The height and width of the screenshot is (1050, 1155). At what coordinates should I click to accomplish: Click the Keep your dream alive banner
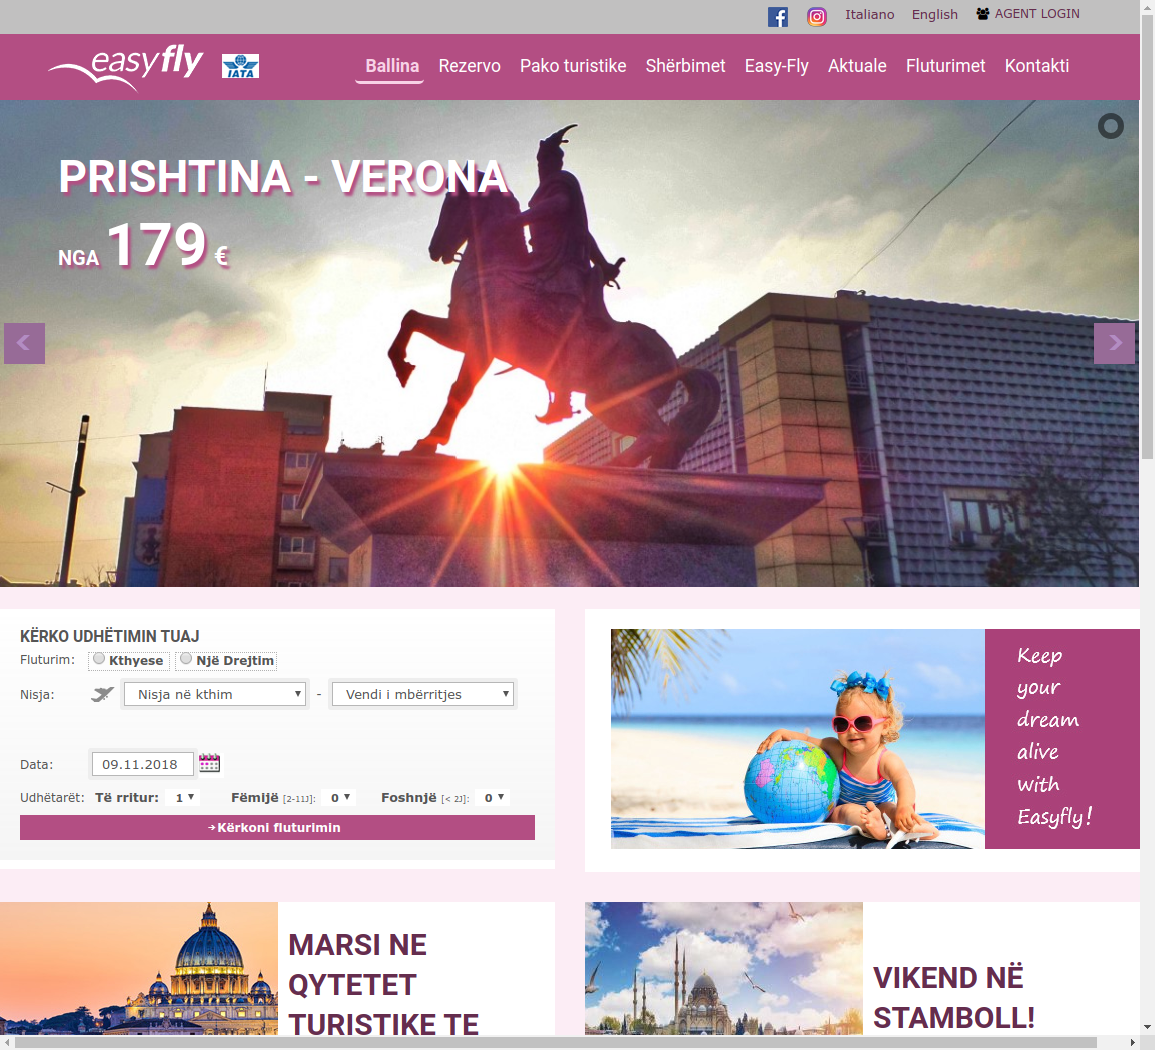875,738
